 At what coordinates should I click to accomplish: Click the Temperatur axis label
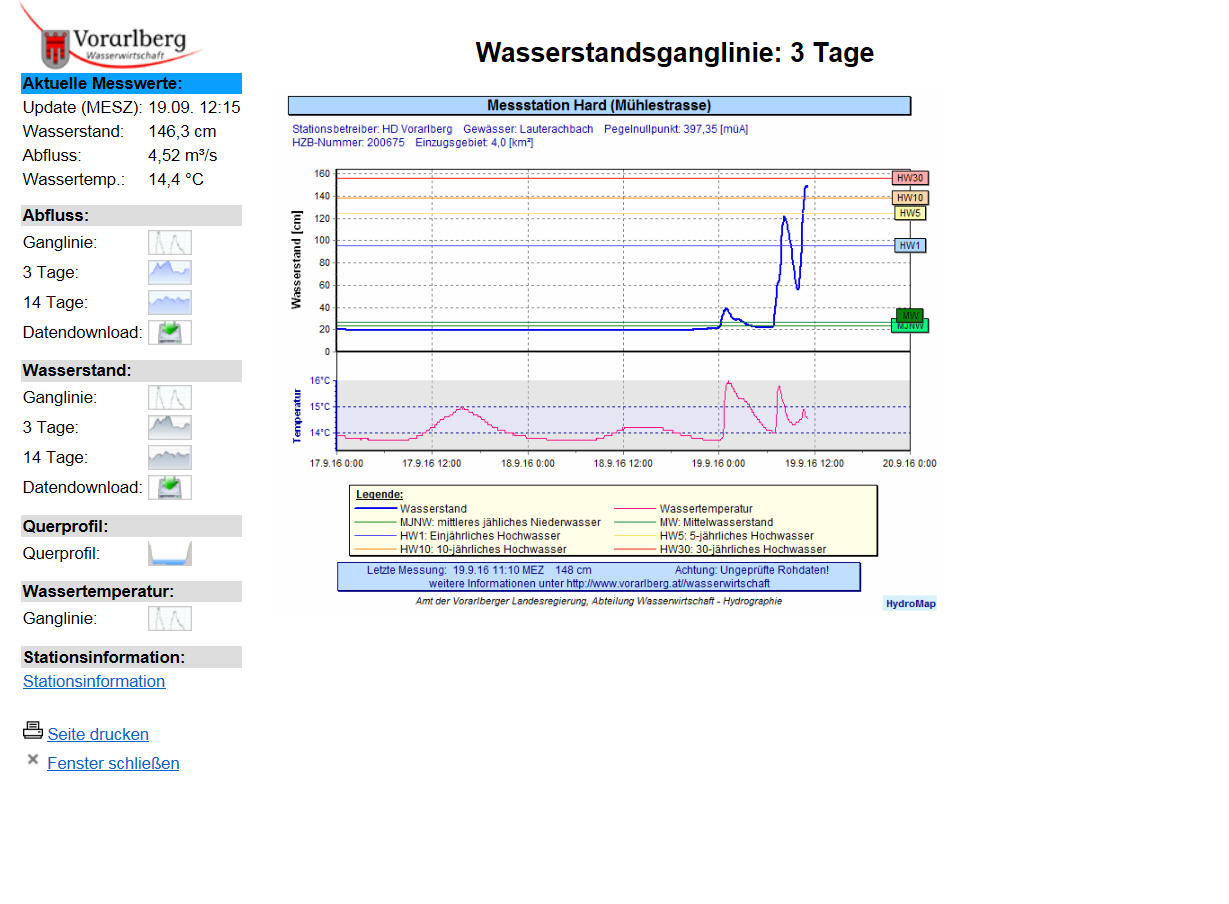tap(297, 415)
